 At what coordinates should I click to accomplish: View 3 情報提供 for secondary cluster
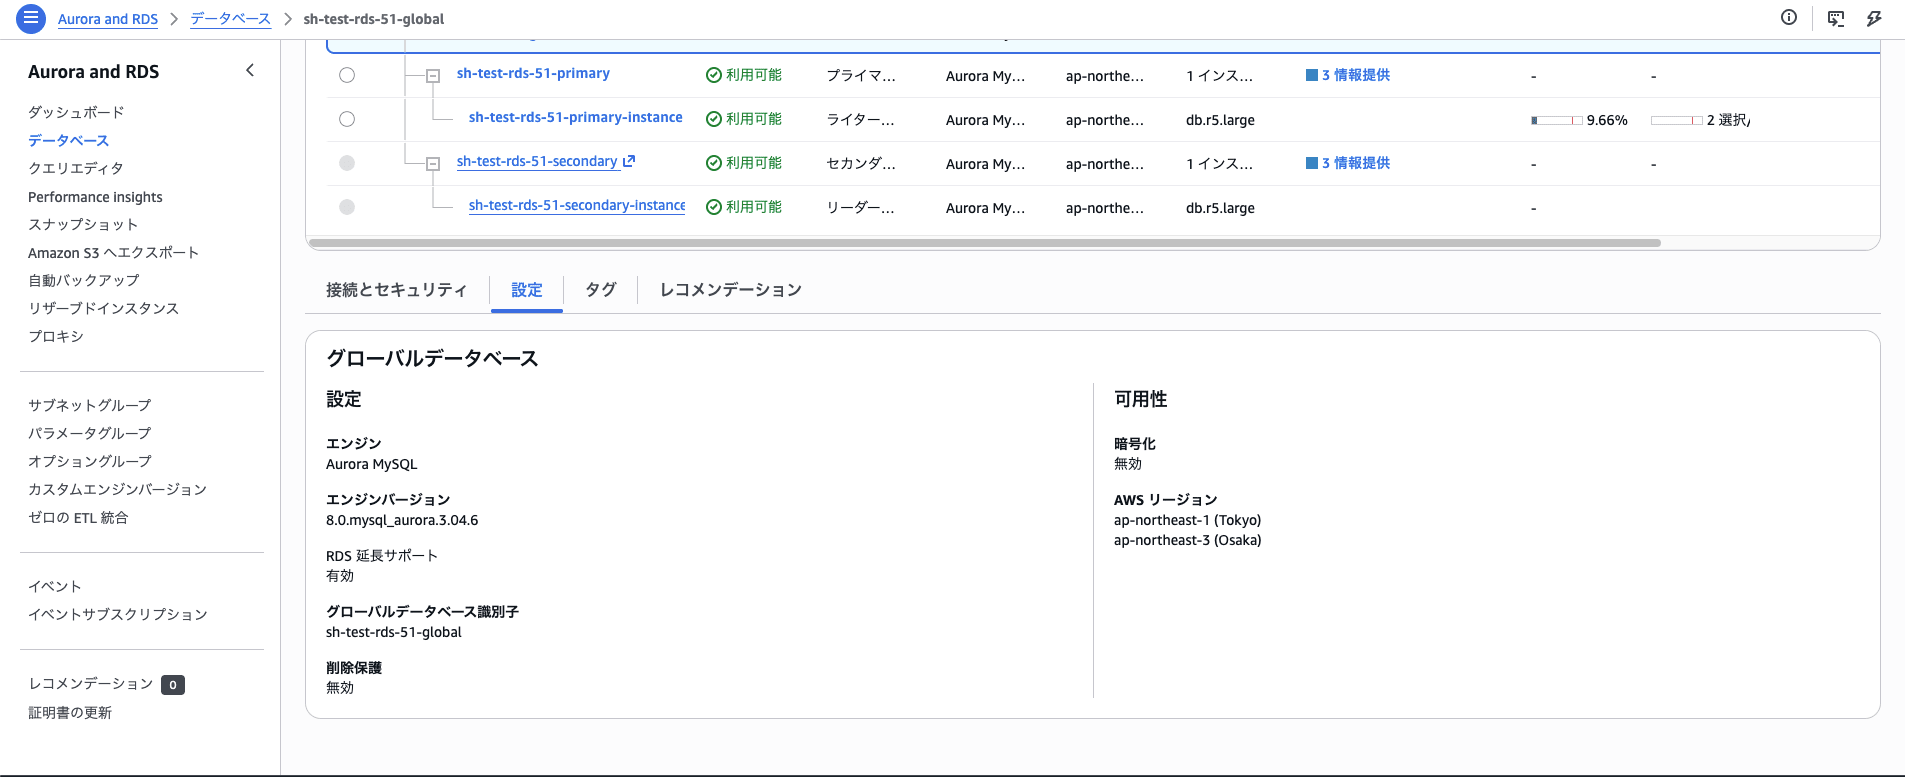click(x=1356, y=163)
